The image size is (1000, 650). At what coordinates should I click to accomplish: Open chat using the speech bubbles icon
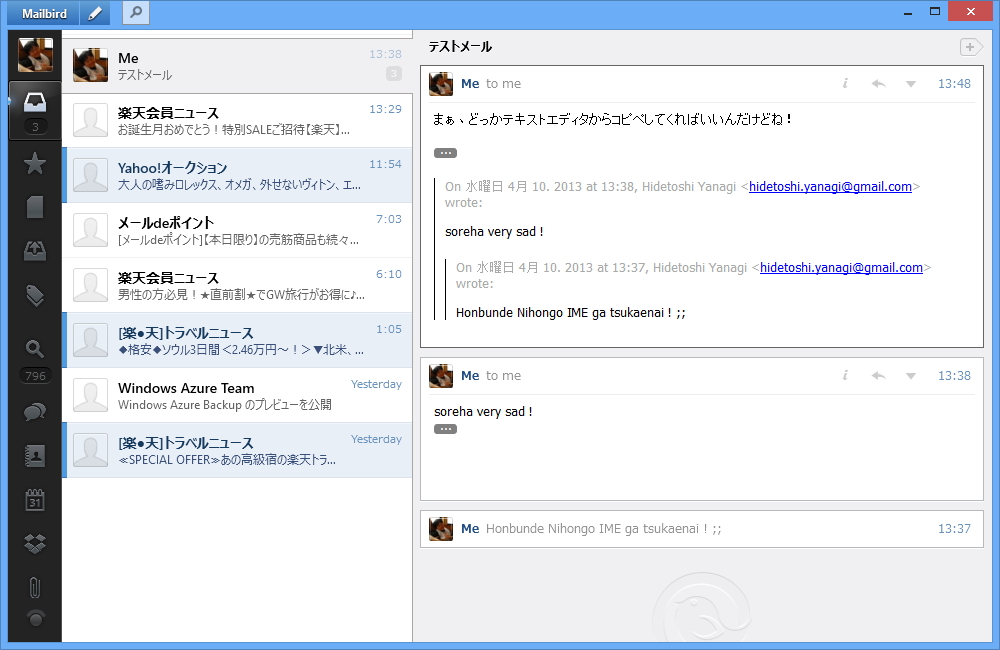(34, 412)
